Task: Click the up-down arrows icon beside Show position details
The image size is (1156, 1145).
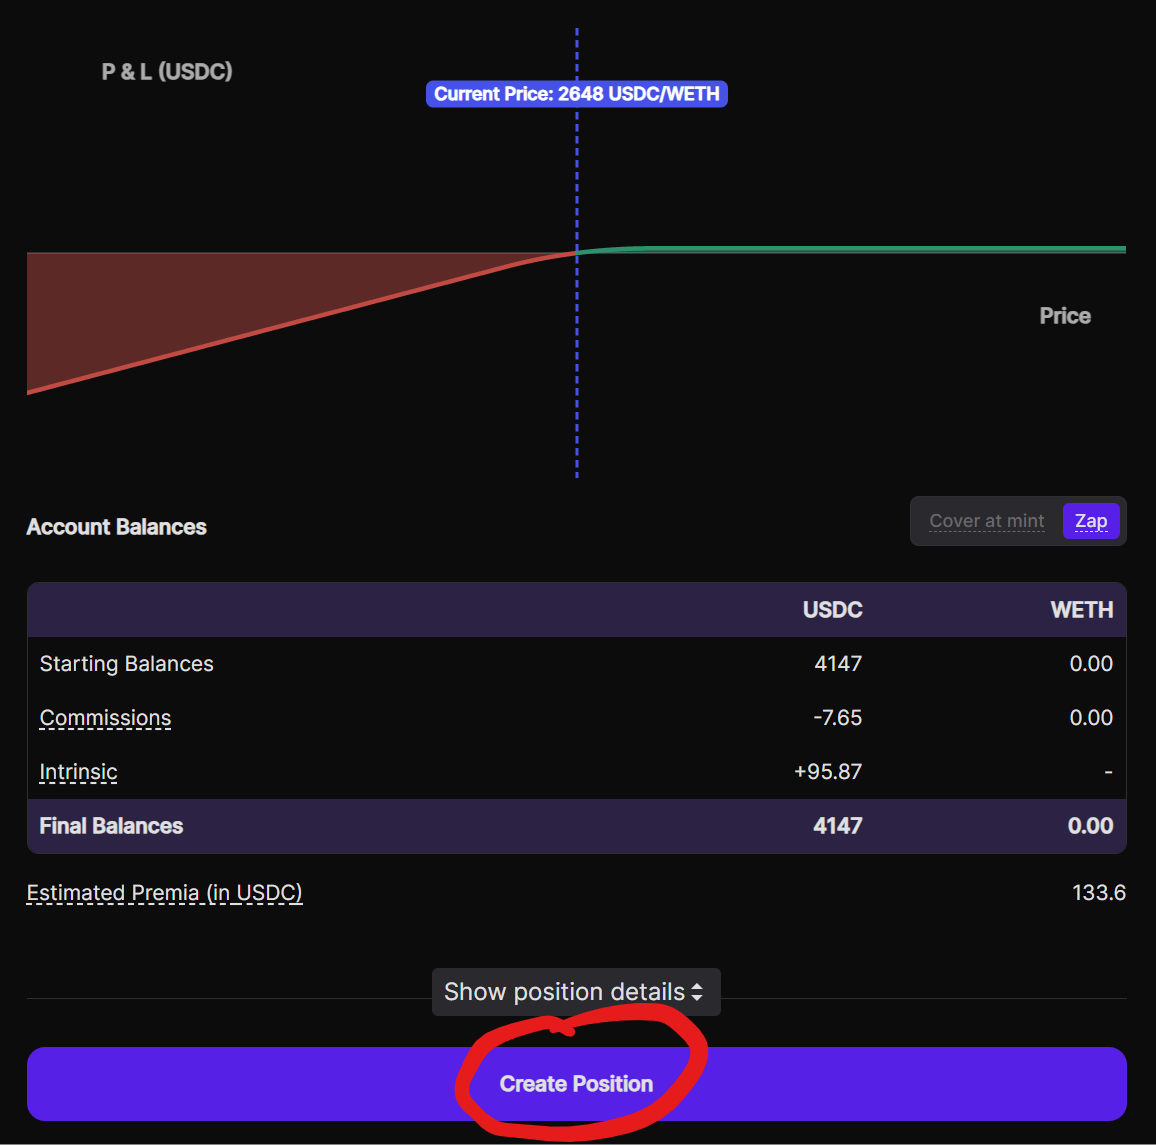Action: tap(697, 992)
